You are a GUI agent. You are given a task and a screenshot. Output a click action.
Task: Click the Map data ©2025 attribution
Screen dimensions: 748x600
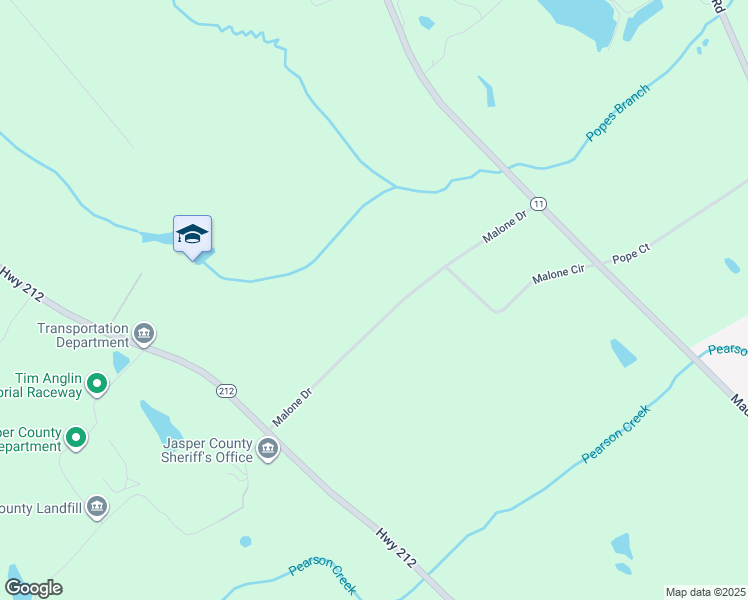tap(706, 592)
